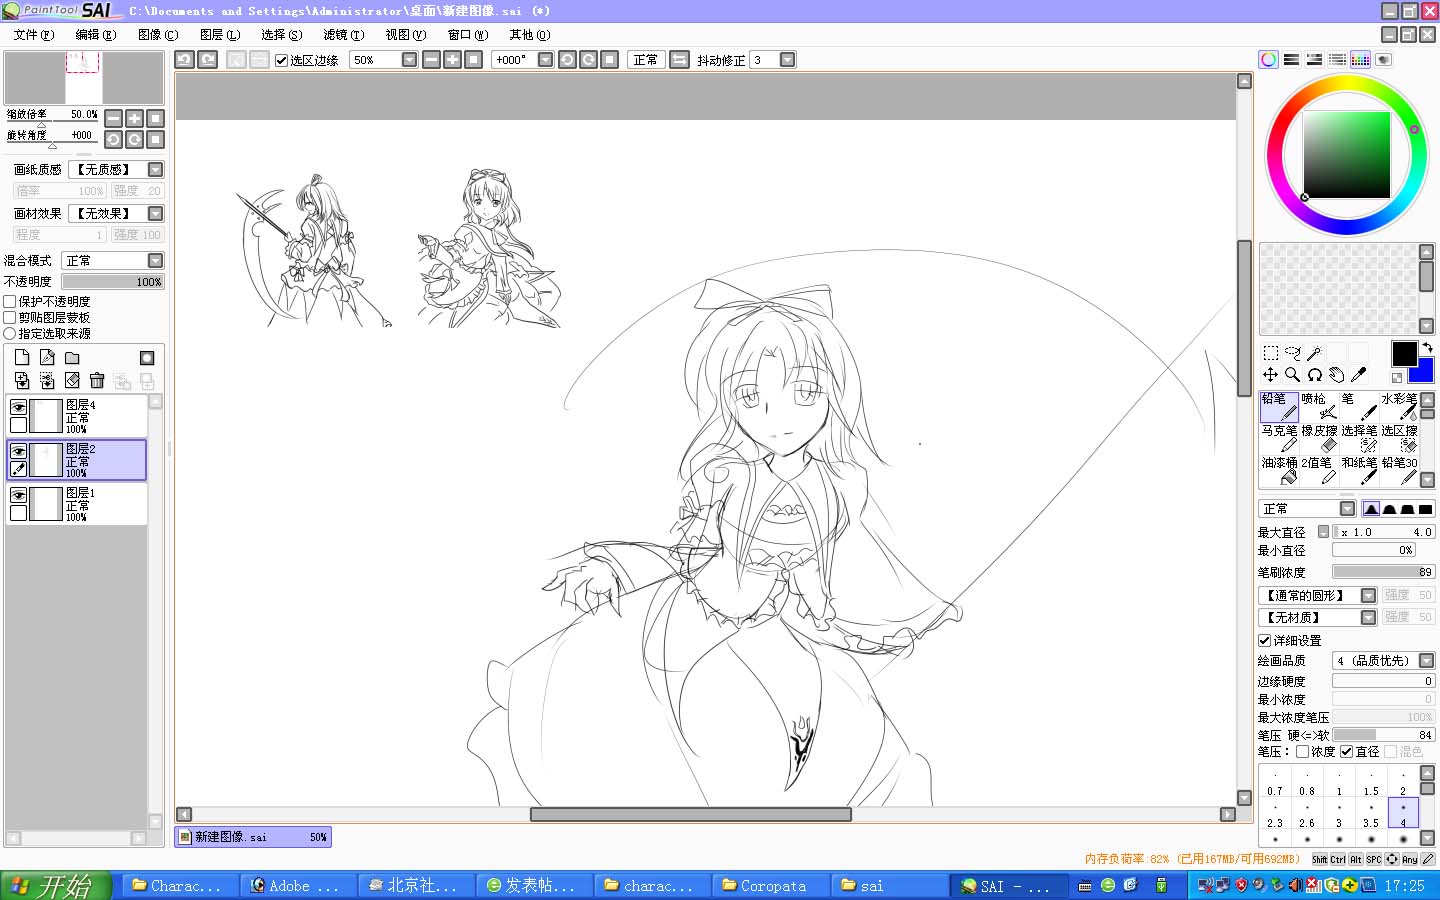
Task: Open the 图层 (L) menu
Action: (x=220, y=35)
